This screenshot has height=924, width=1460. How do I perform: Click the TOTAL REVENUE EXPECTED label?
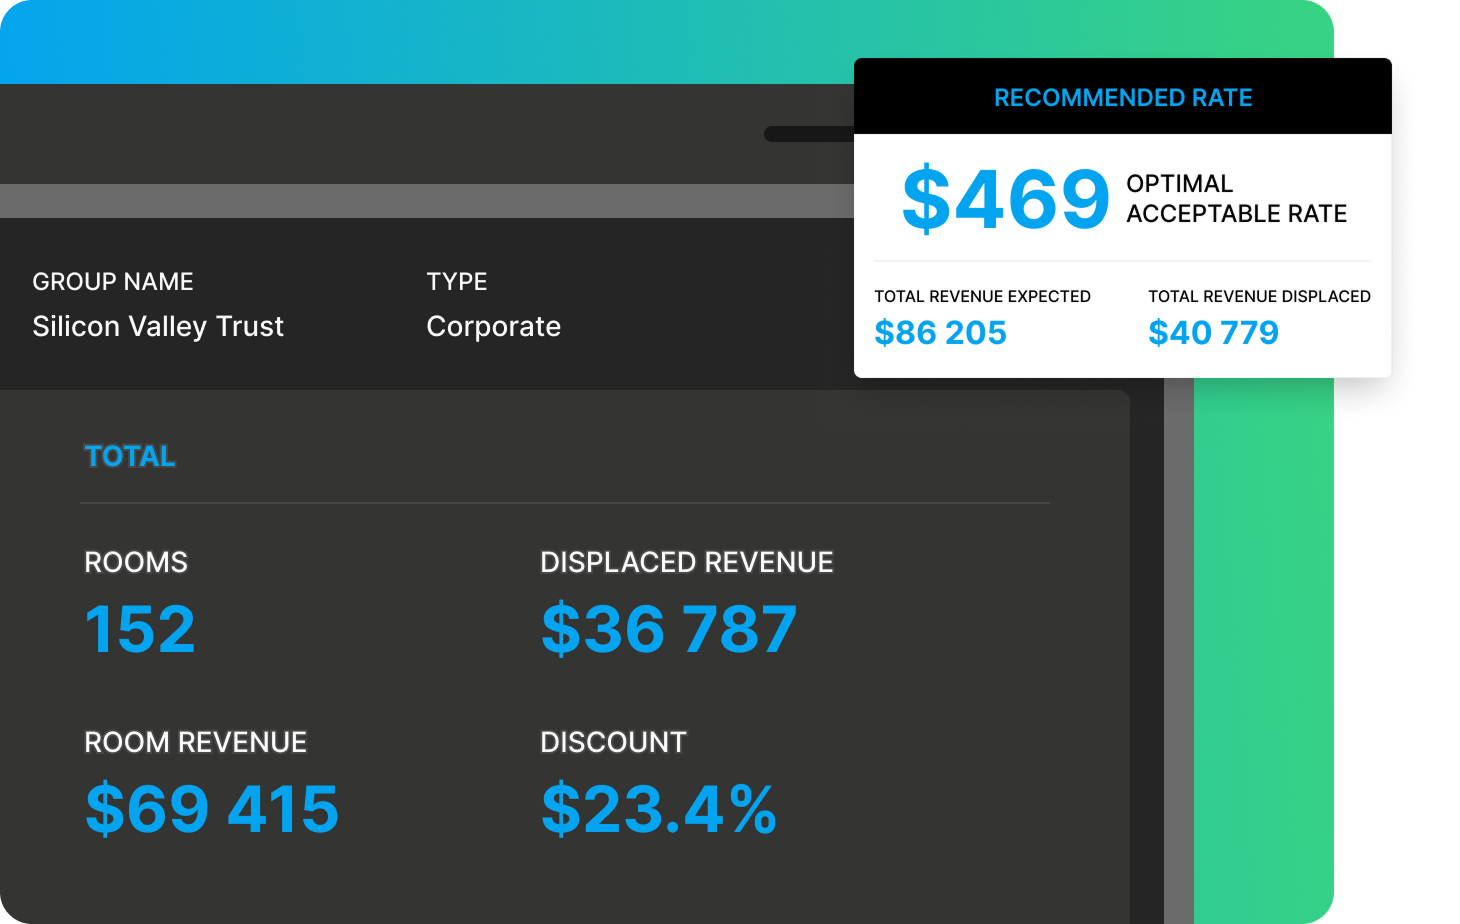[982, 296]
